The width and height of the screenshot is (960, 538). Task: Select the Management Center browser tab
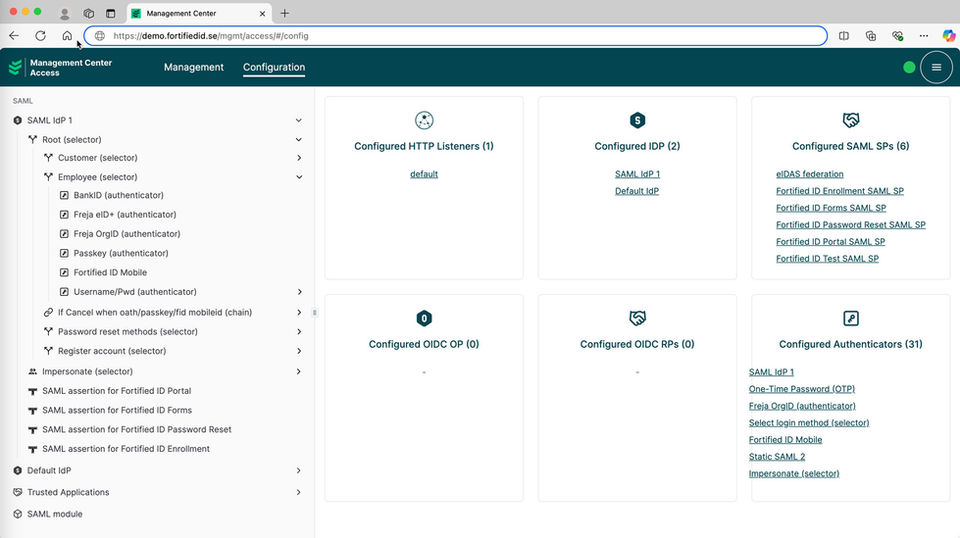pyautogui.click(x=200, y=13)
